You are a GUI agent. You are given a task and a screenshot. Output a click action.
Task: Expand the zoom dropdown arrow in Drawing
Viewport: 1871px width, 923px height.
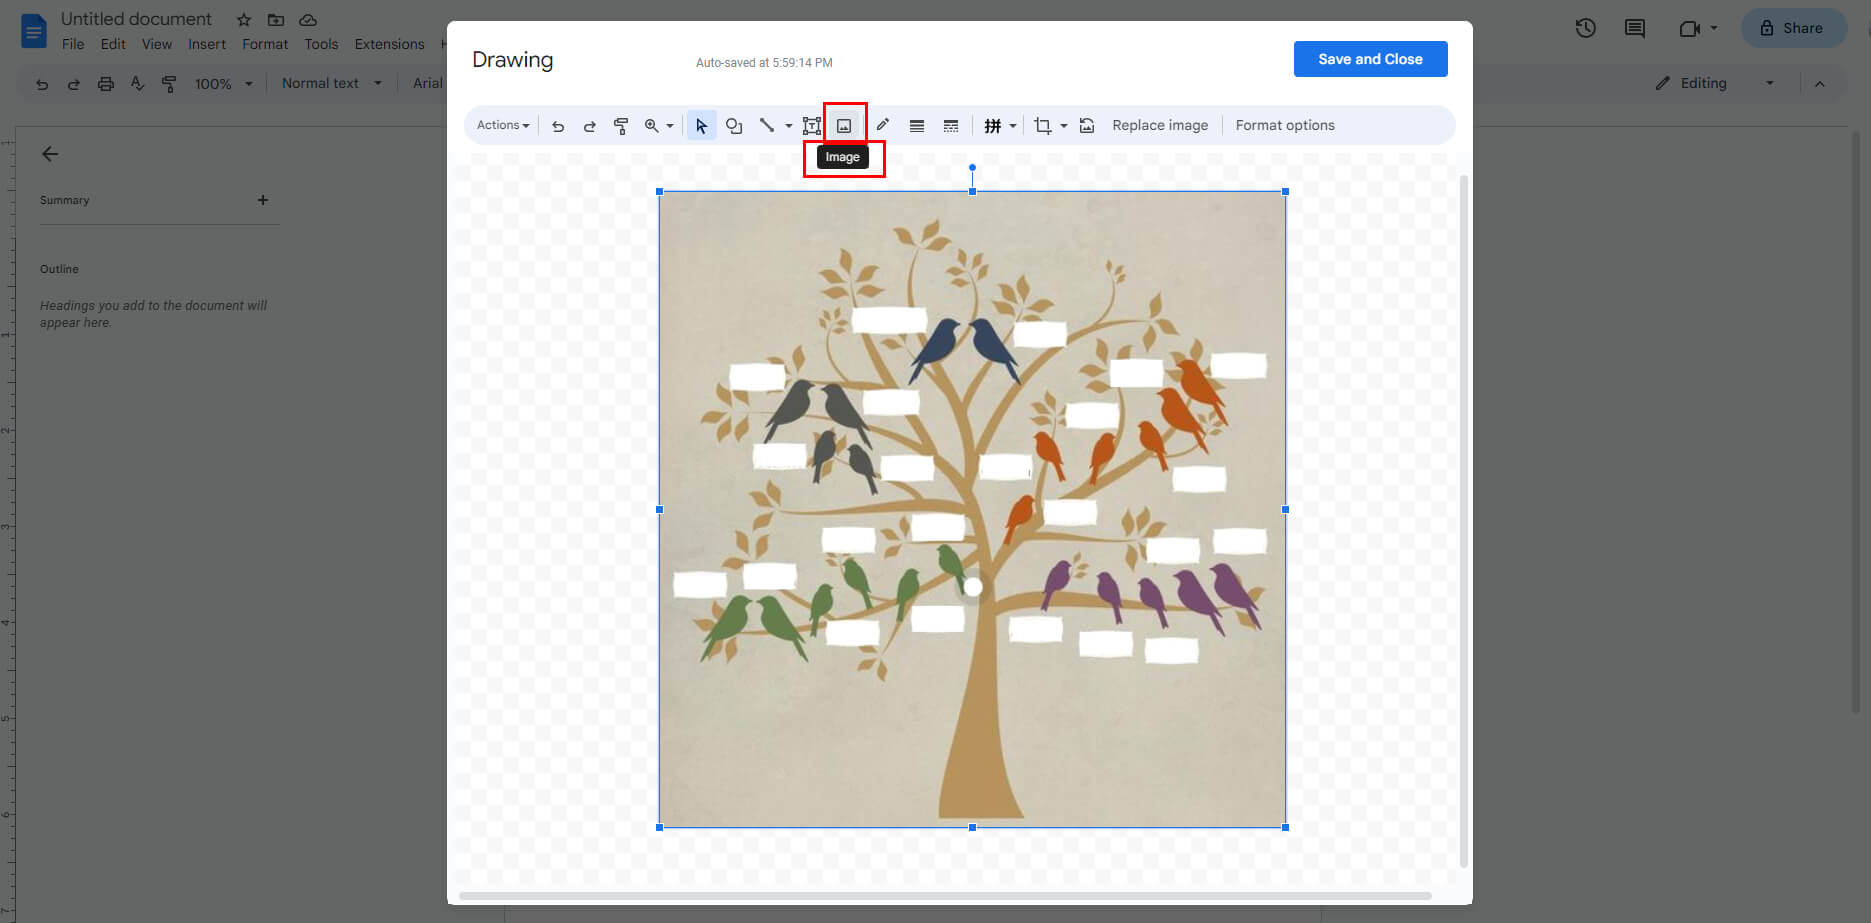(x=670, y=126)
